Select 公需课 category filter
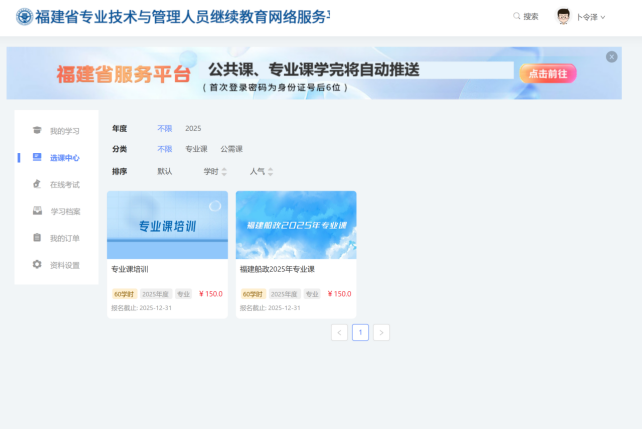The height and width of the screenshot is (429, 642). [x=231, y=149]
